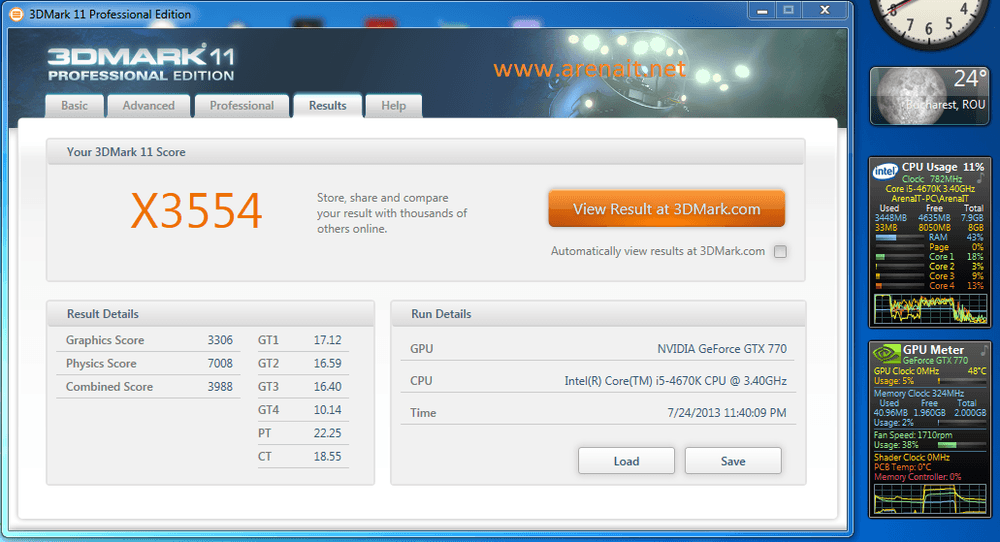This screenshot has height=542, width=1000.
Task: Click the Intel logo in CPU gadget
Action: pos(884,171)
